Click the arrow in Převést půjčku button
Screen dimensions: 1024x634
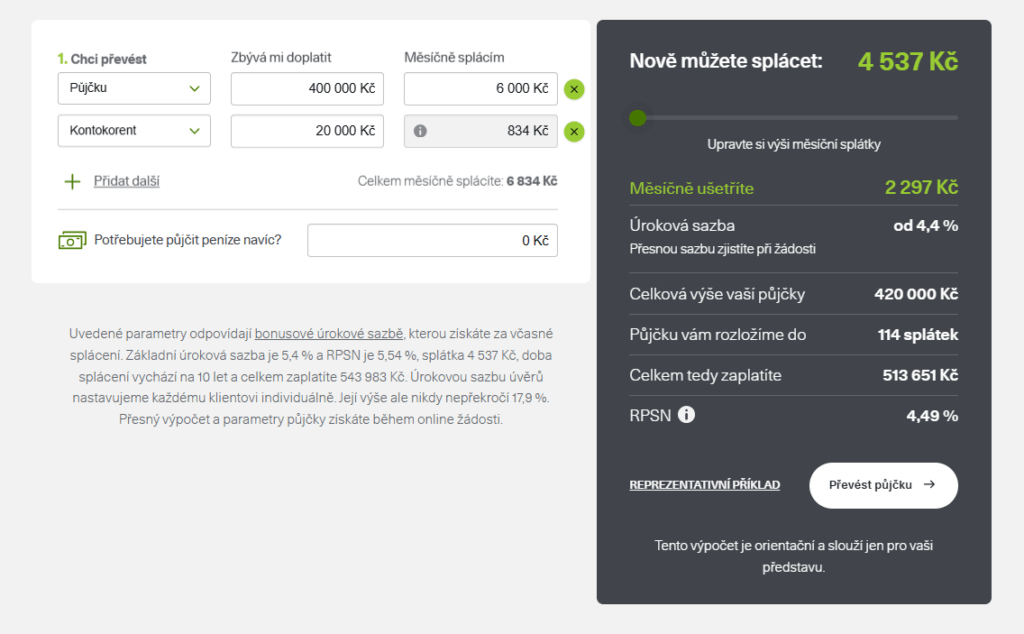pos(929,485)
